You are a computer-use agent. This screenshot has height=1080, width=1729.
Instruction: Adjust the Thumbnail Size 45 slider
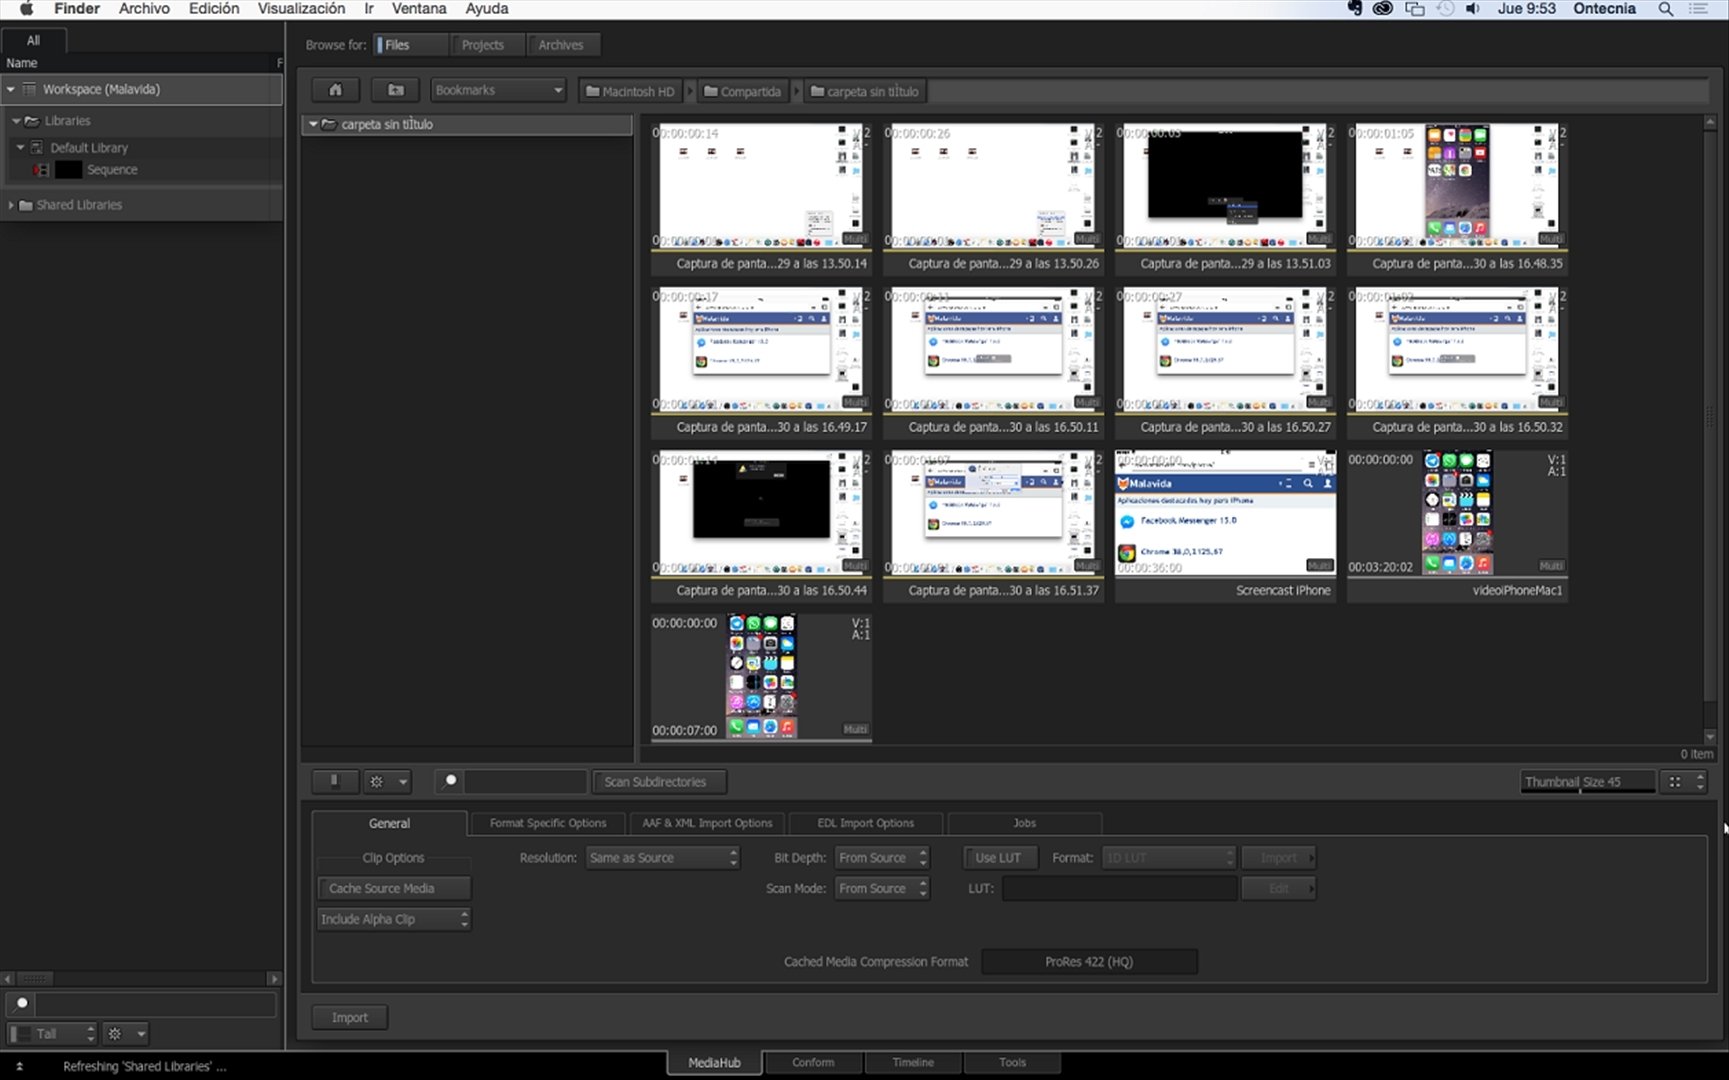(1587, 782)
